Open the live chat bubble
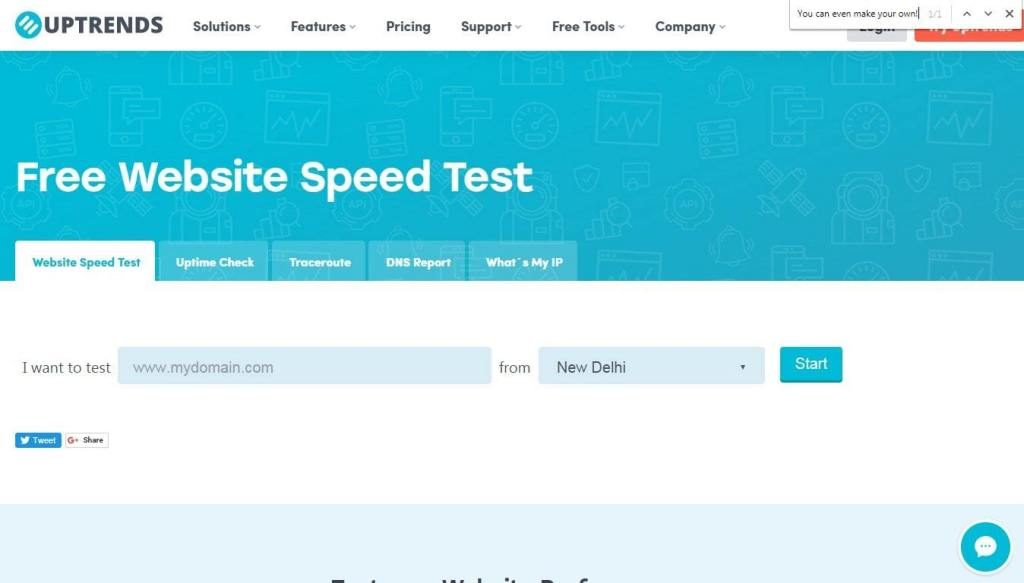1024x583 pixels. click(985, 546)
